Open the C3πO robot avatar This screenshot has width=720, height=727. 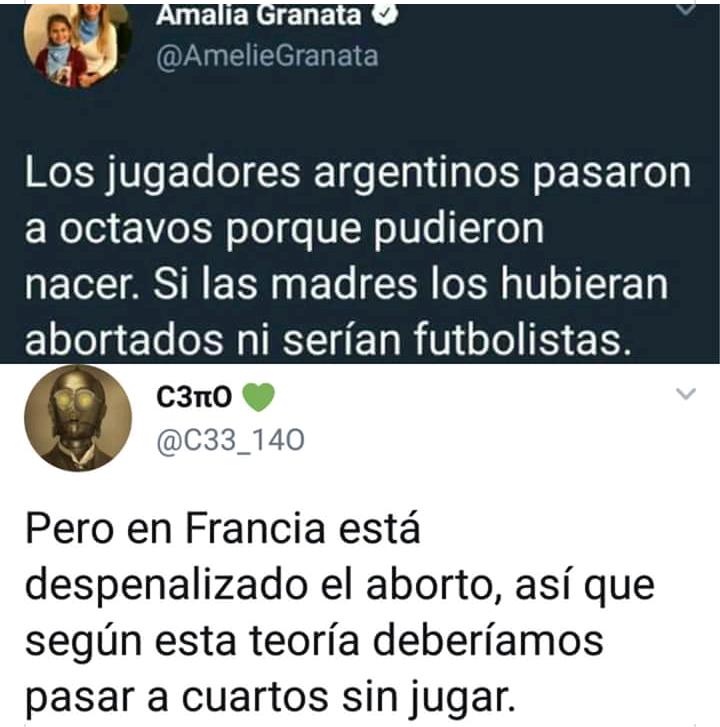78,418
